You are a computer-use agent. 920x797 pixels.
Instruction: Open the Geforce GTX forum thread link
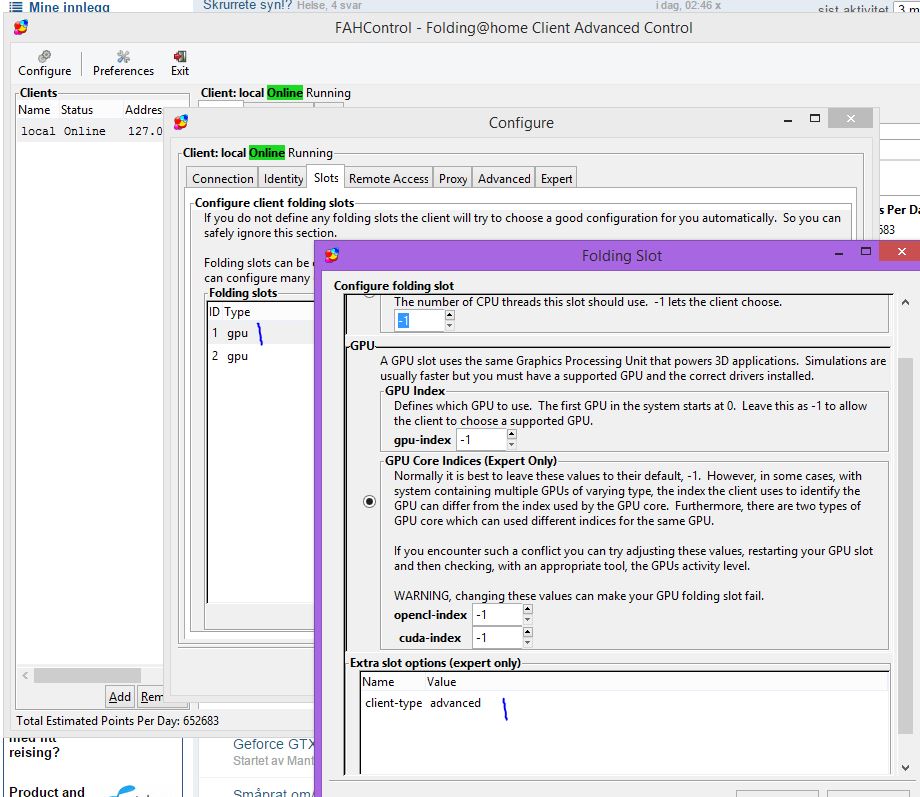tap(274, 744)
